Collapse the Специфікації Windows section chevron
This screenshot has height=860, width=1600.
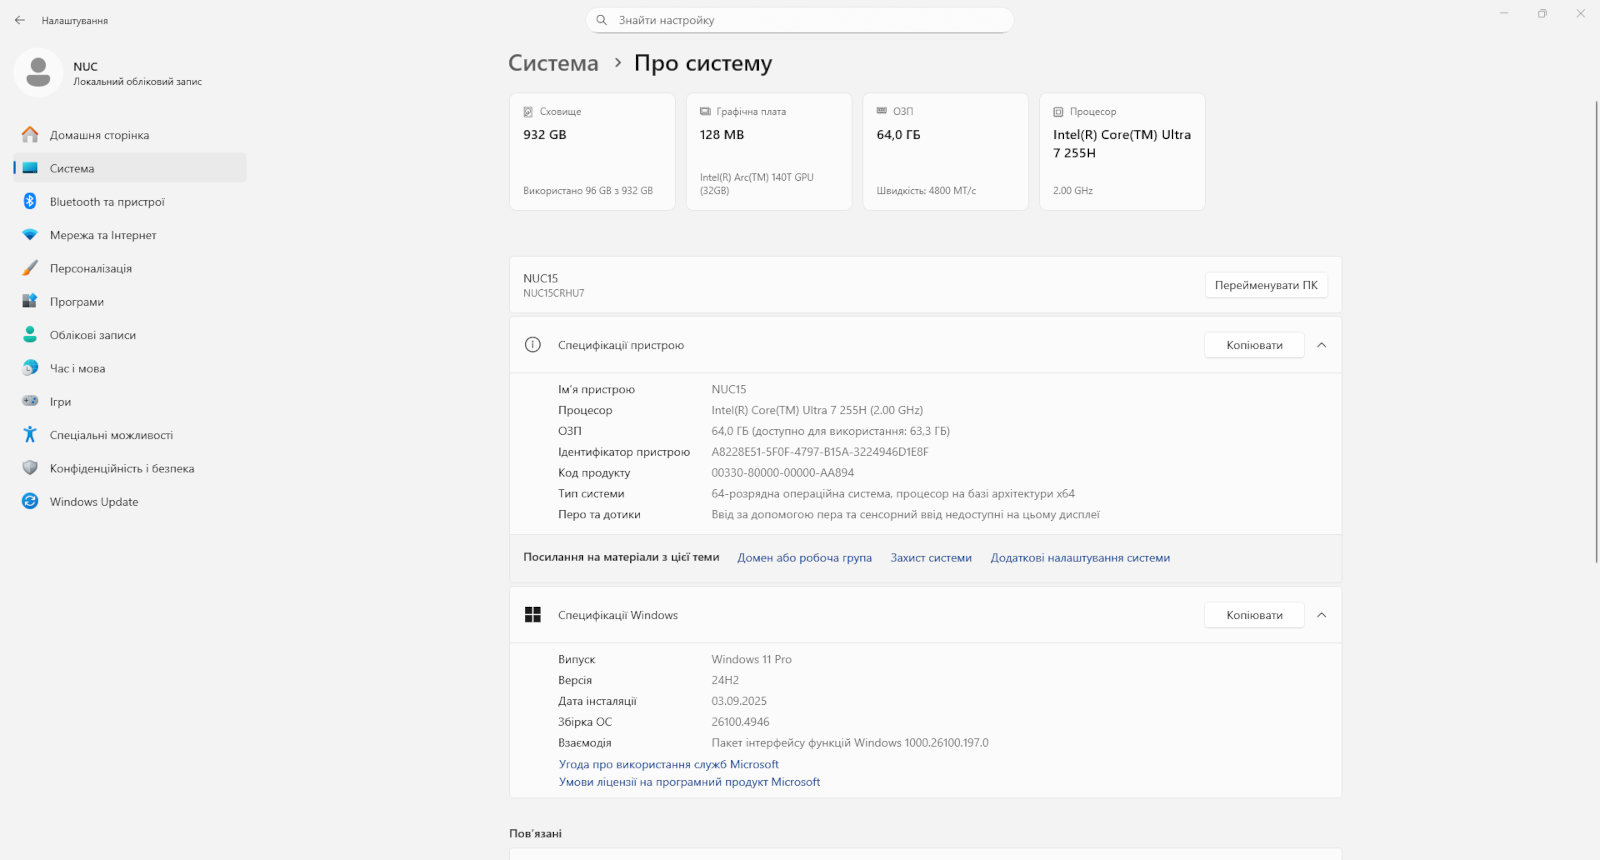(1322, 615)
